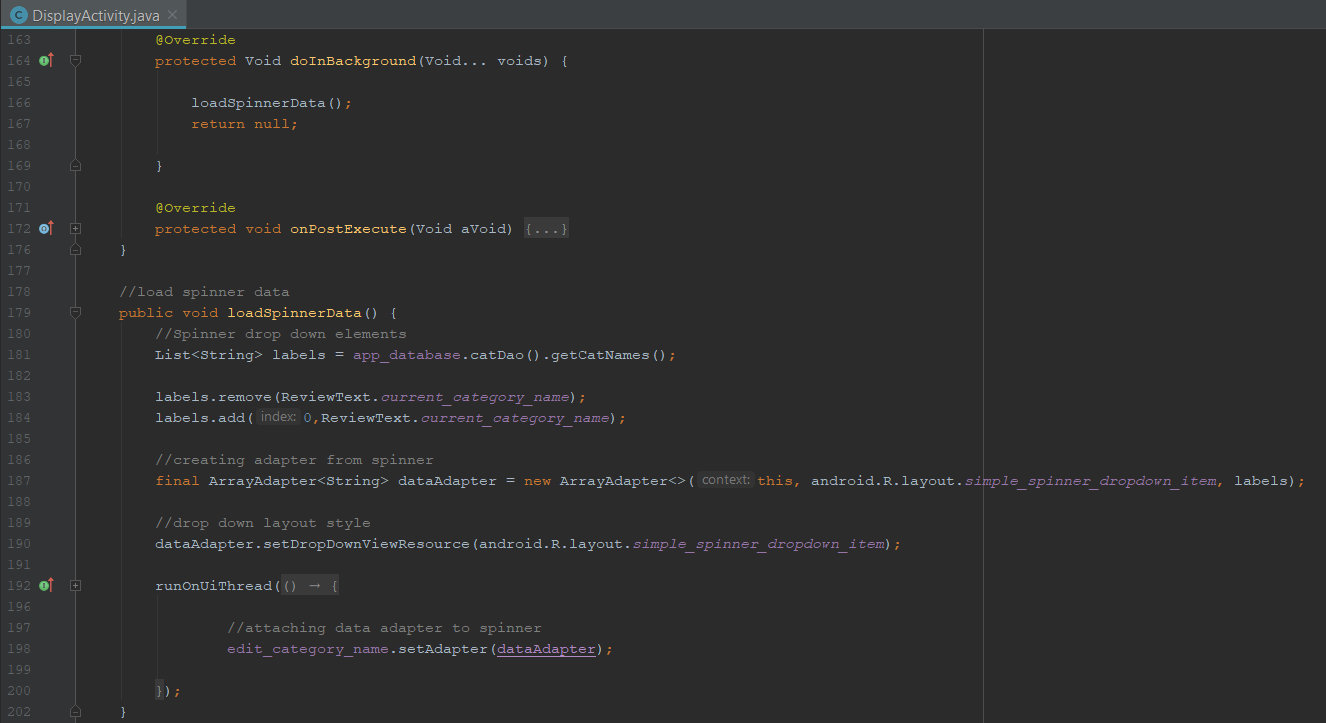This screenshot has width=1326, height=723.
Task: Click the fold end marker on line 169
Action: 76,166
